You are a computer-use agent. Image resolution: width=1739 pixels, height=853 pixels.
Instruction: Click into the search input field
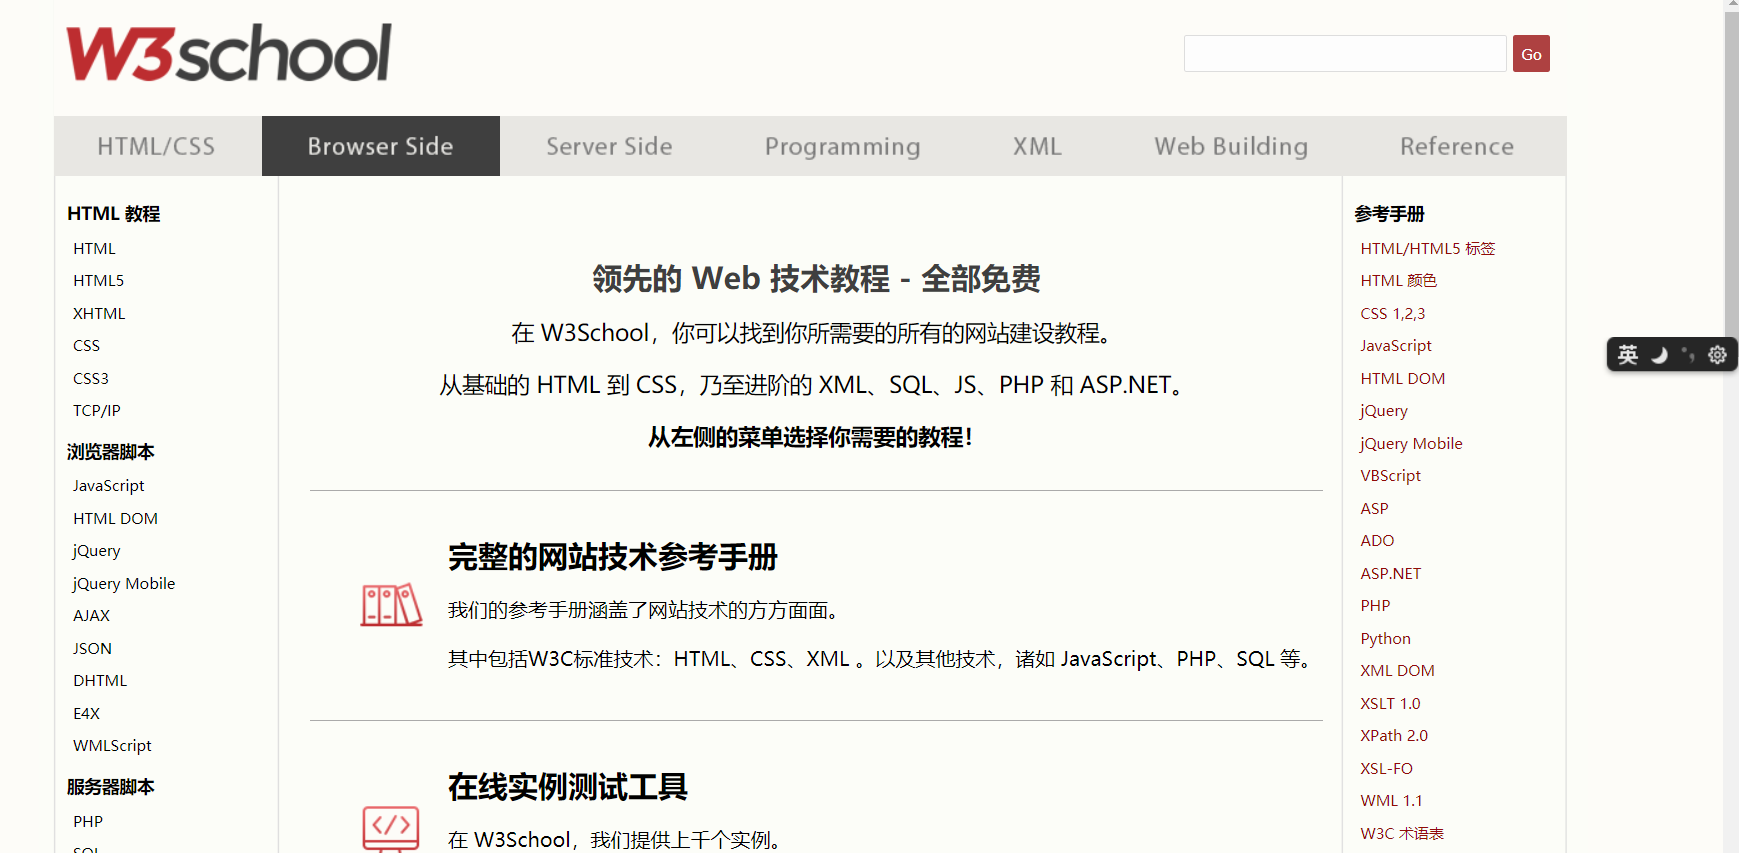(1345, 54)
